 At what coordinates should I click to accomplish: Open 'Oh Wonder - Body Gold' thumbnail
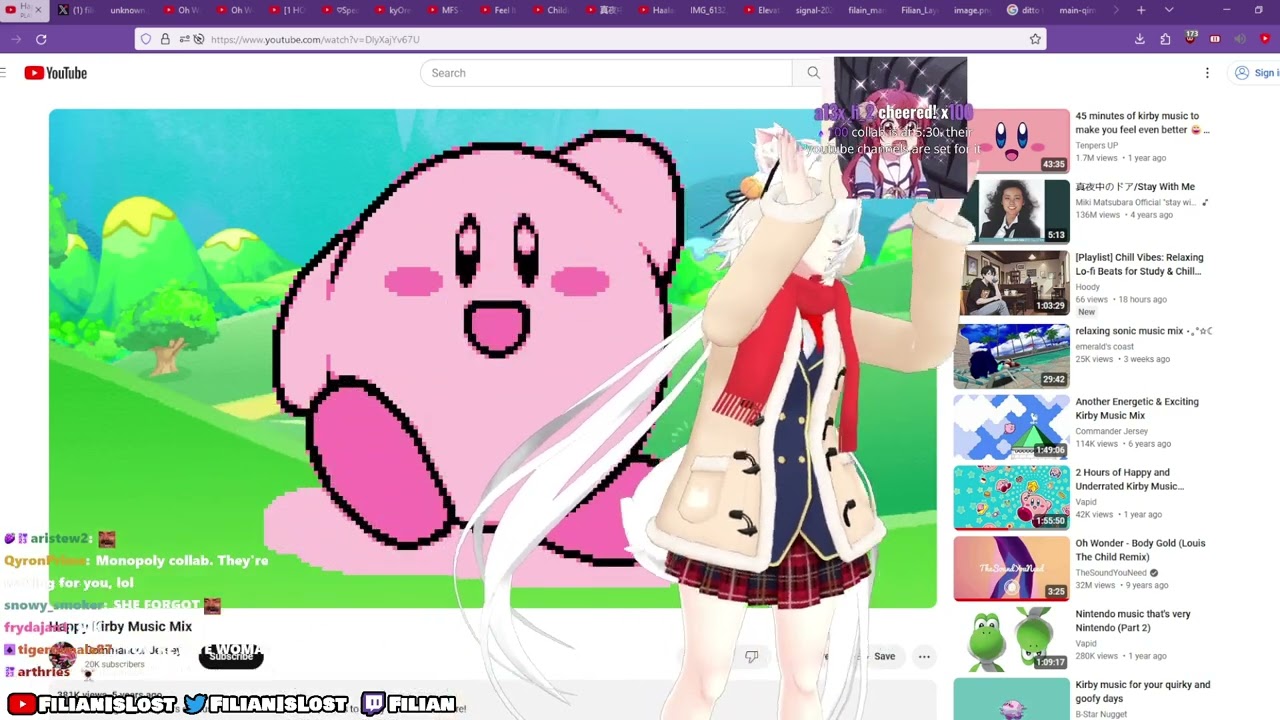[1011, 569]
